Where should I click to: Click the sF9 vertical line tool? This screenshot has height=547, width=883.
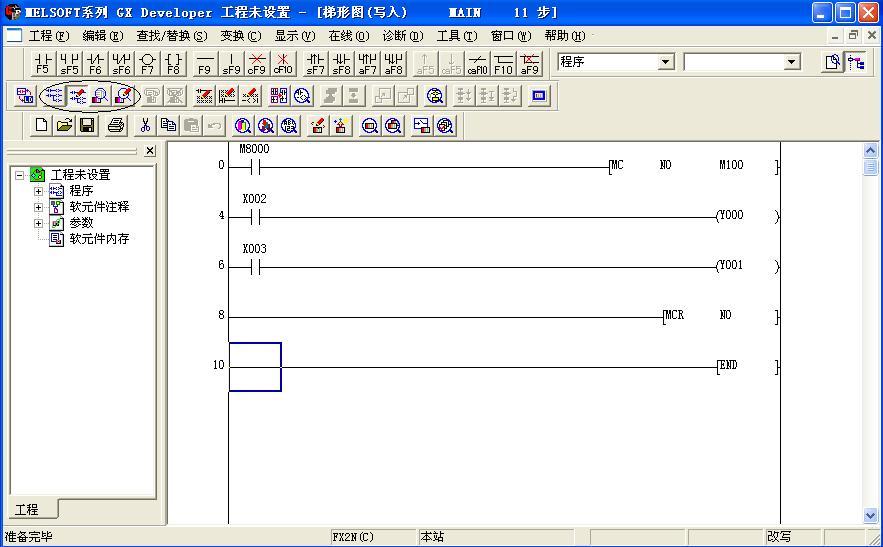231,64
